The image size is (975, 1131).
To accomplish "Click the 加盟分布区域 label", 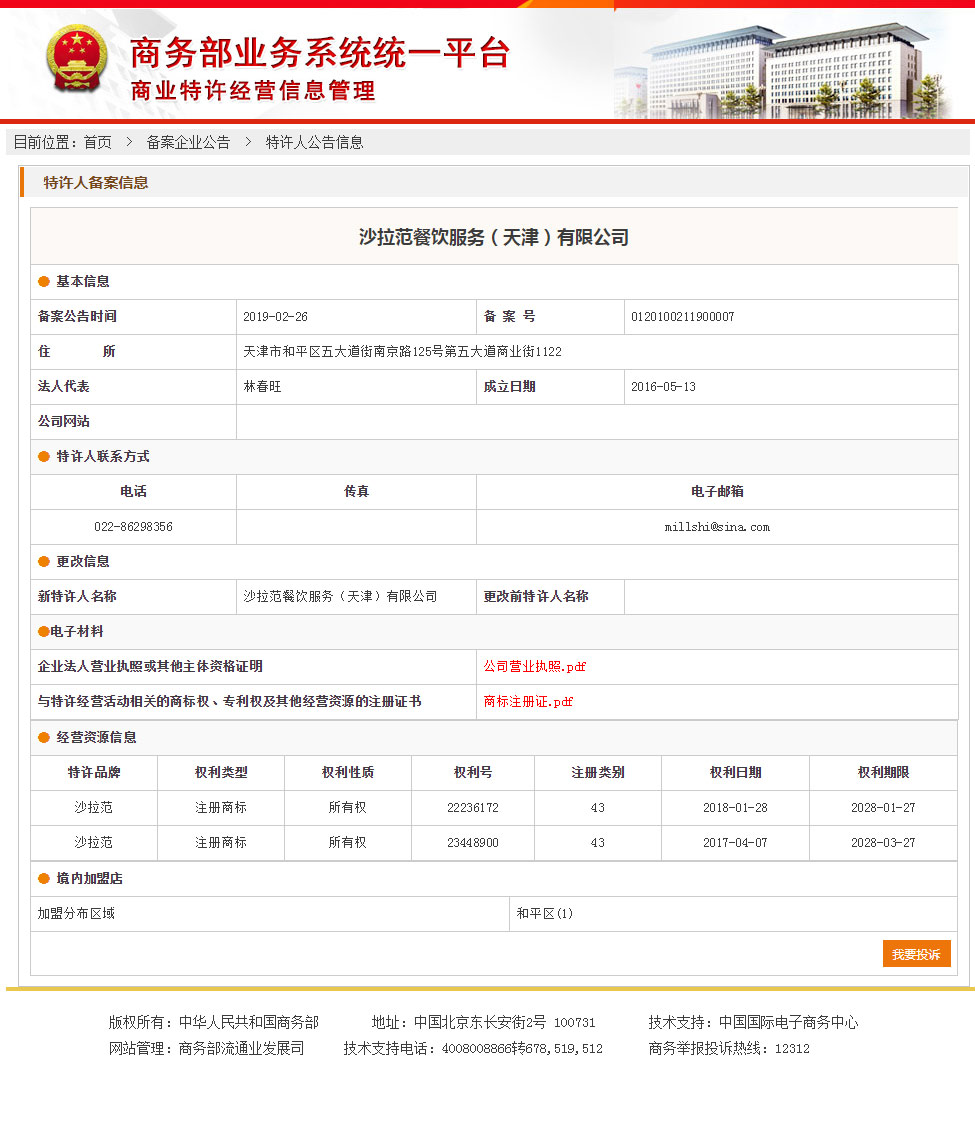I will (x=76, y=914).
